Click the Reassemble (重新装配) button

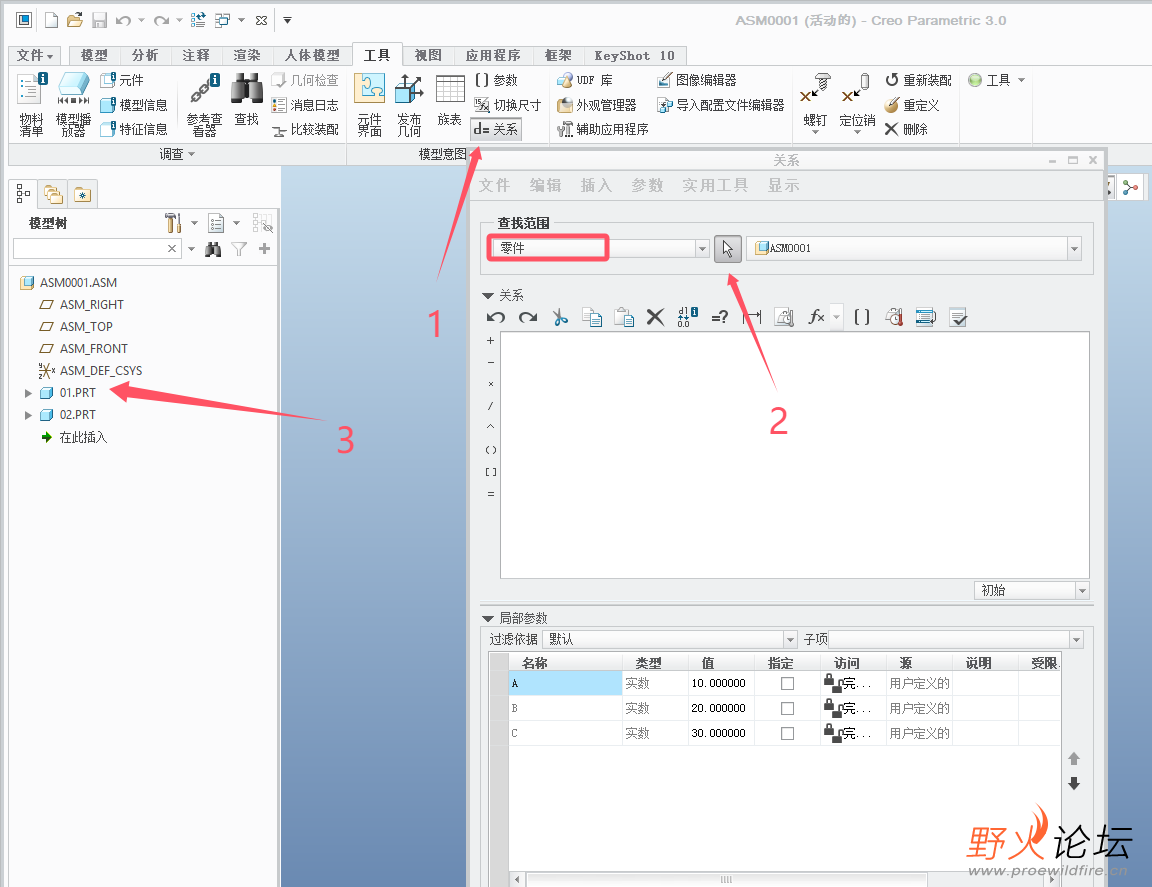[918, 80]
